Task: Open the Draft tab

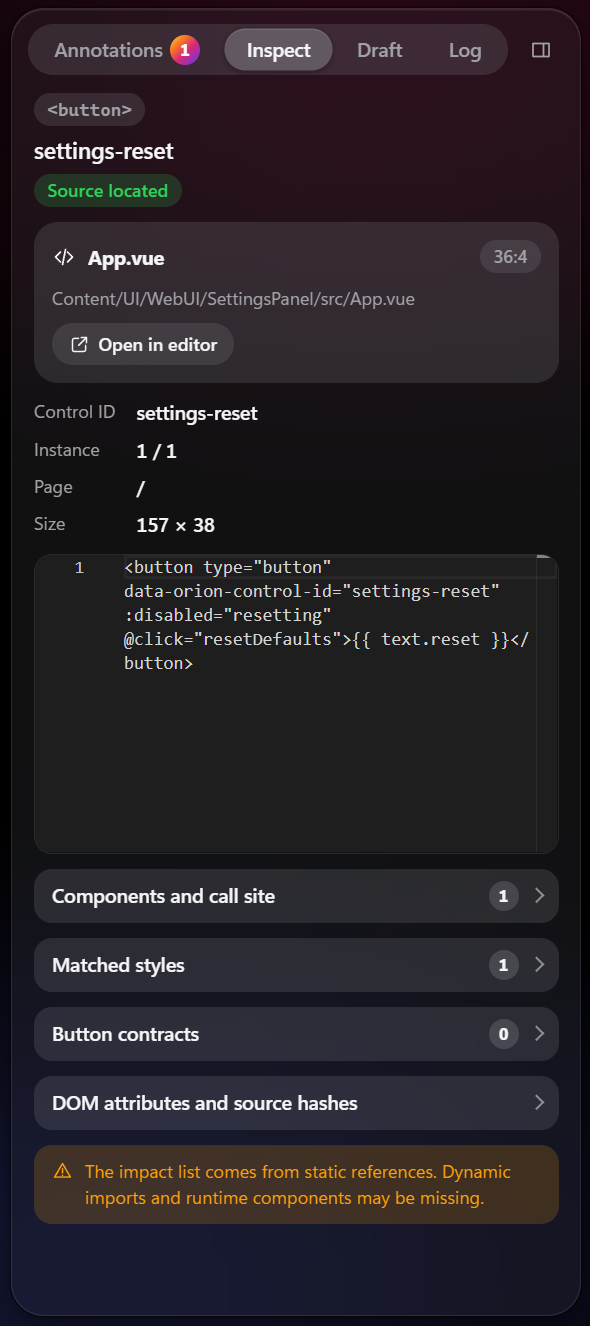Action: 380,50
